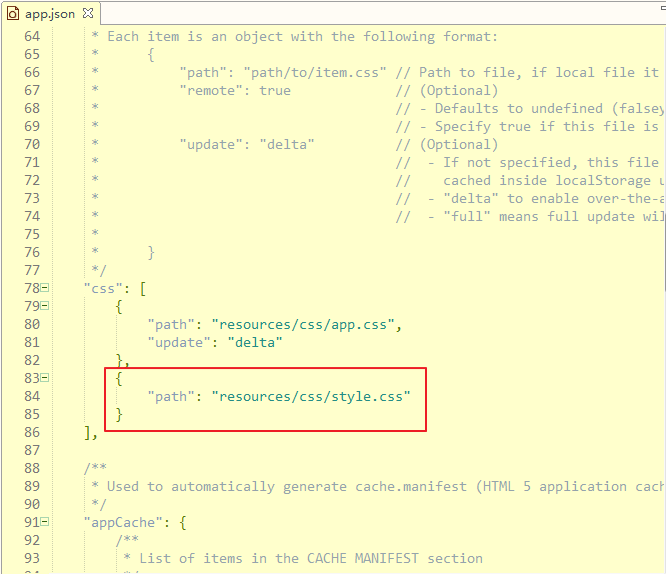The height and width of the screenshot is (574, 666).
Task: Click closing bracket "]," on line 86
Action: click(x=91, y=433)
